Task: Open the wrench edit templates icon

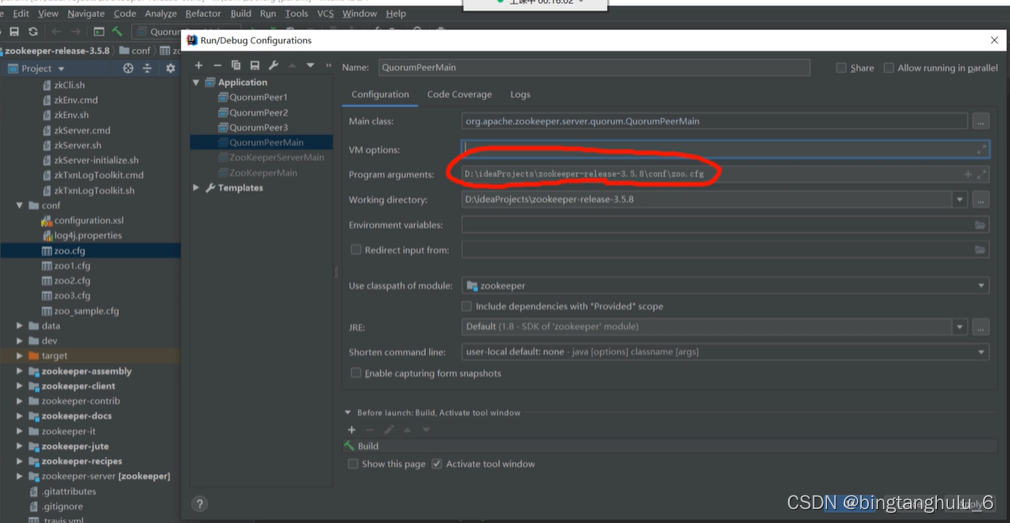Action: (x=273, y=66)
